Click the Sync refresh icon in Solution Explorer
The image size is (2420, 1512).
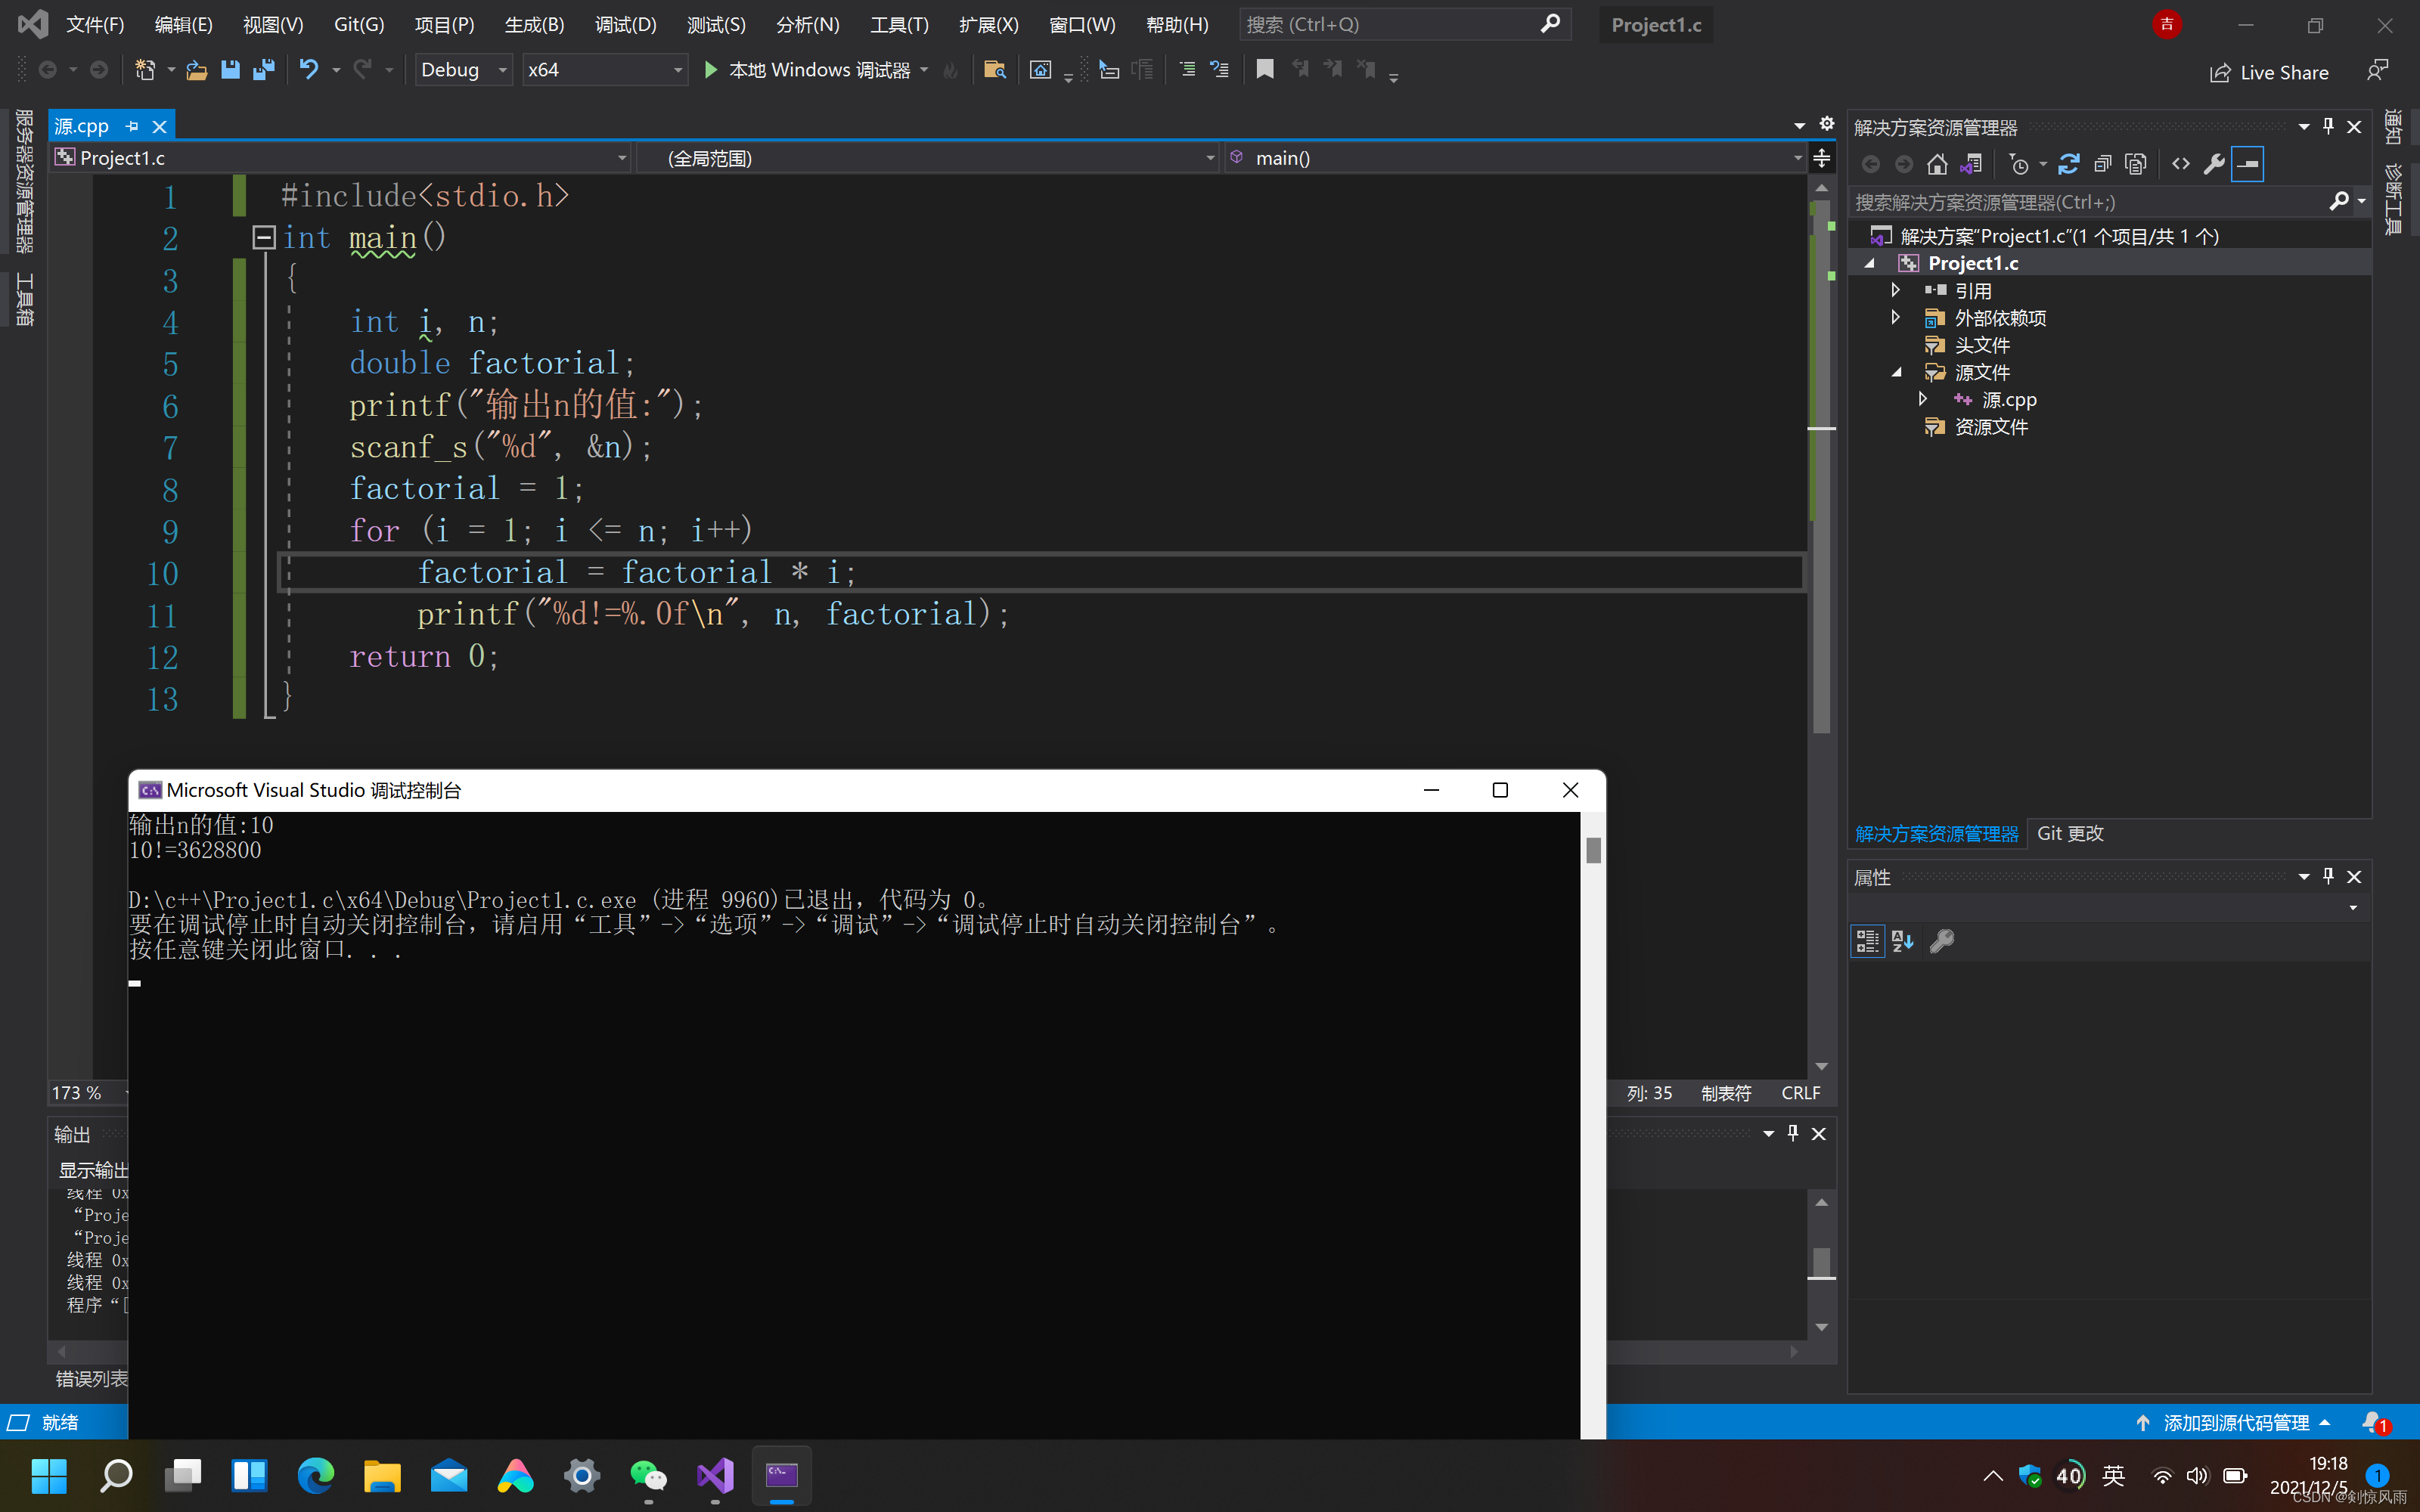pyautogui.click(x=2069, y=164)
